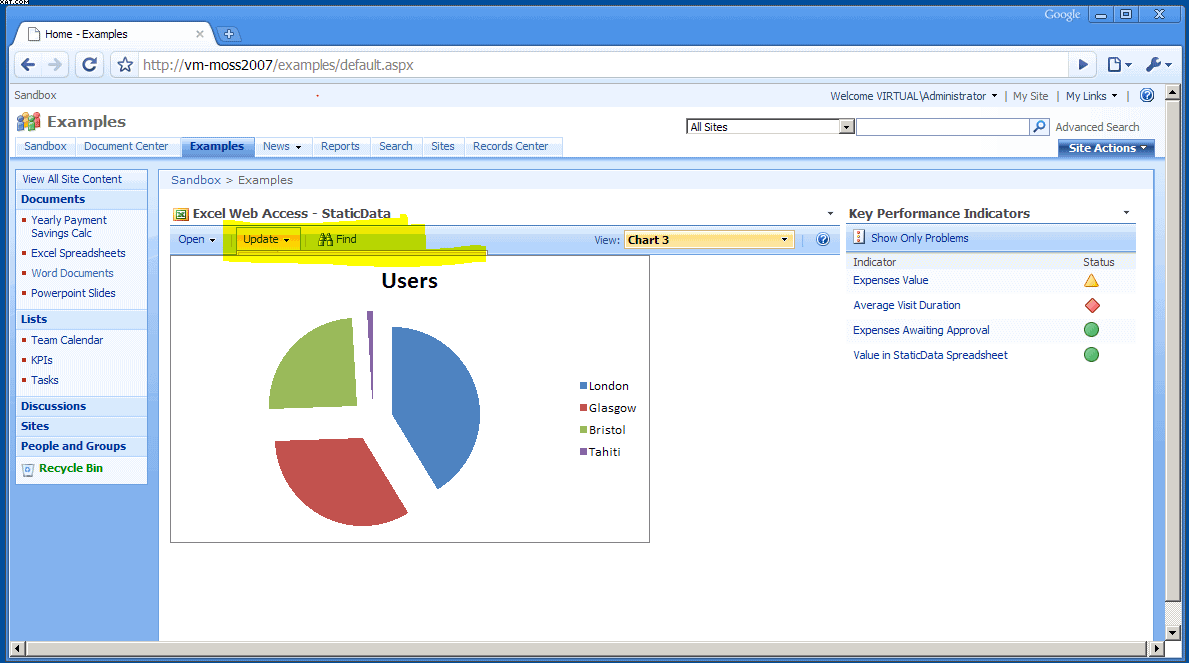Screen dimensions: 1189x663
Task: Open the All Sites scope dropdown
Action: point(846,127)
